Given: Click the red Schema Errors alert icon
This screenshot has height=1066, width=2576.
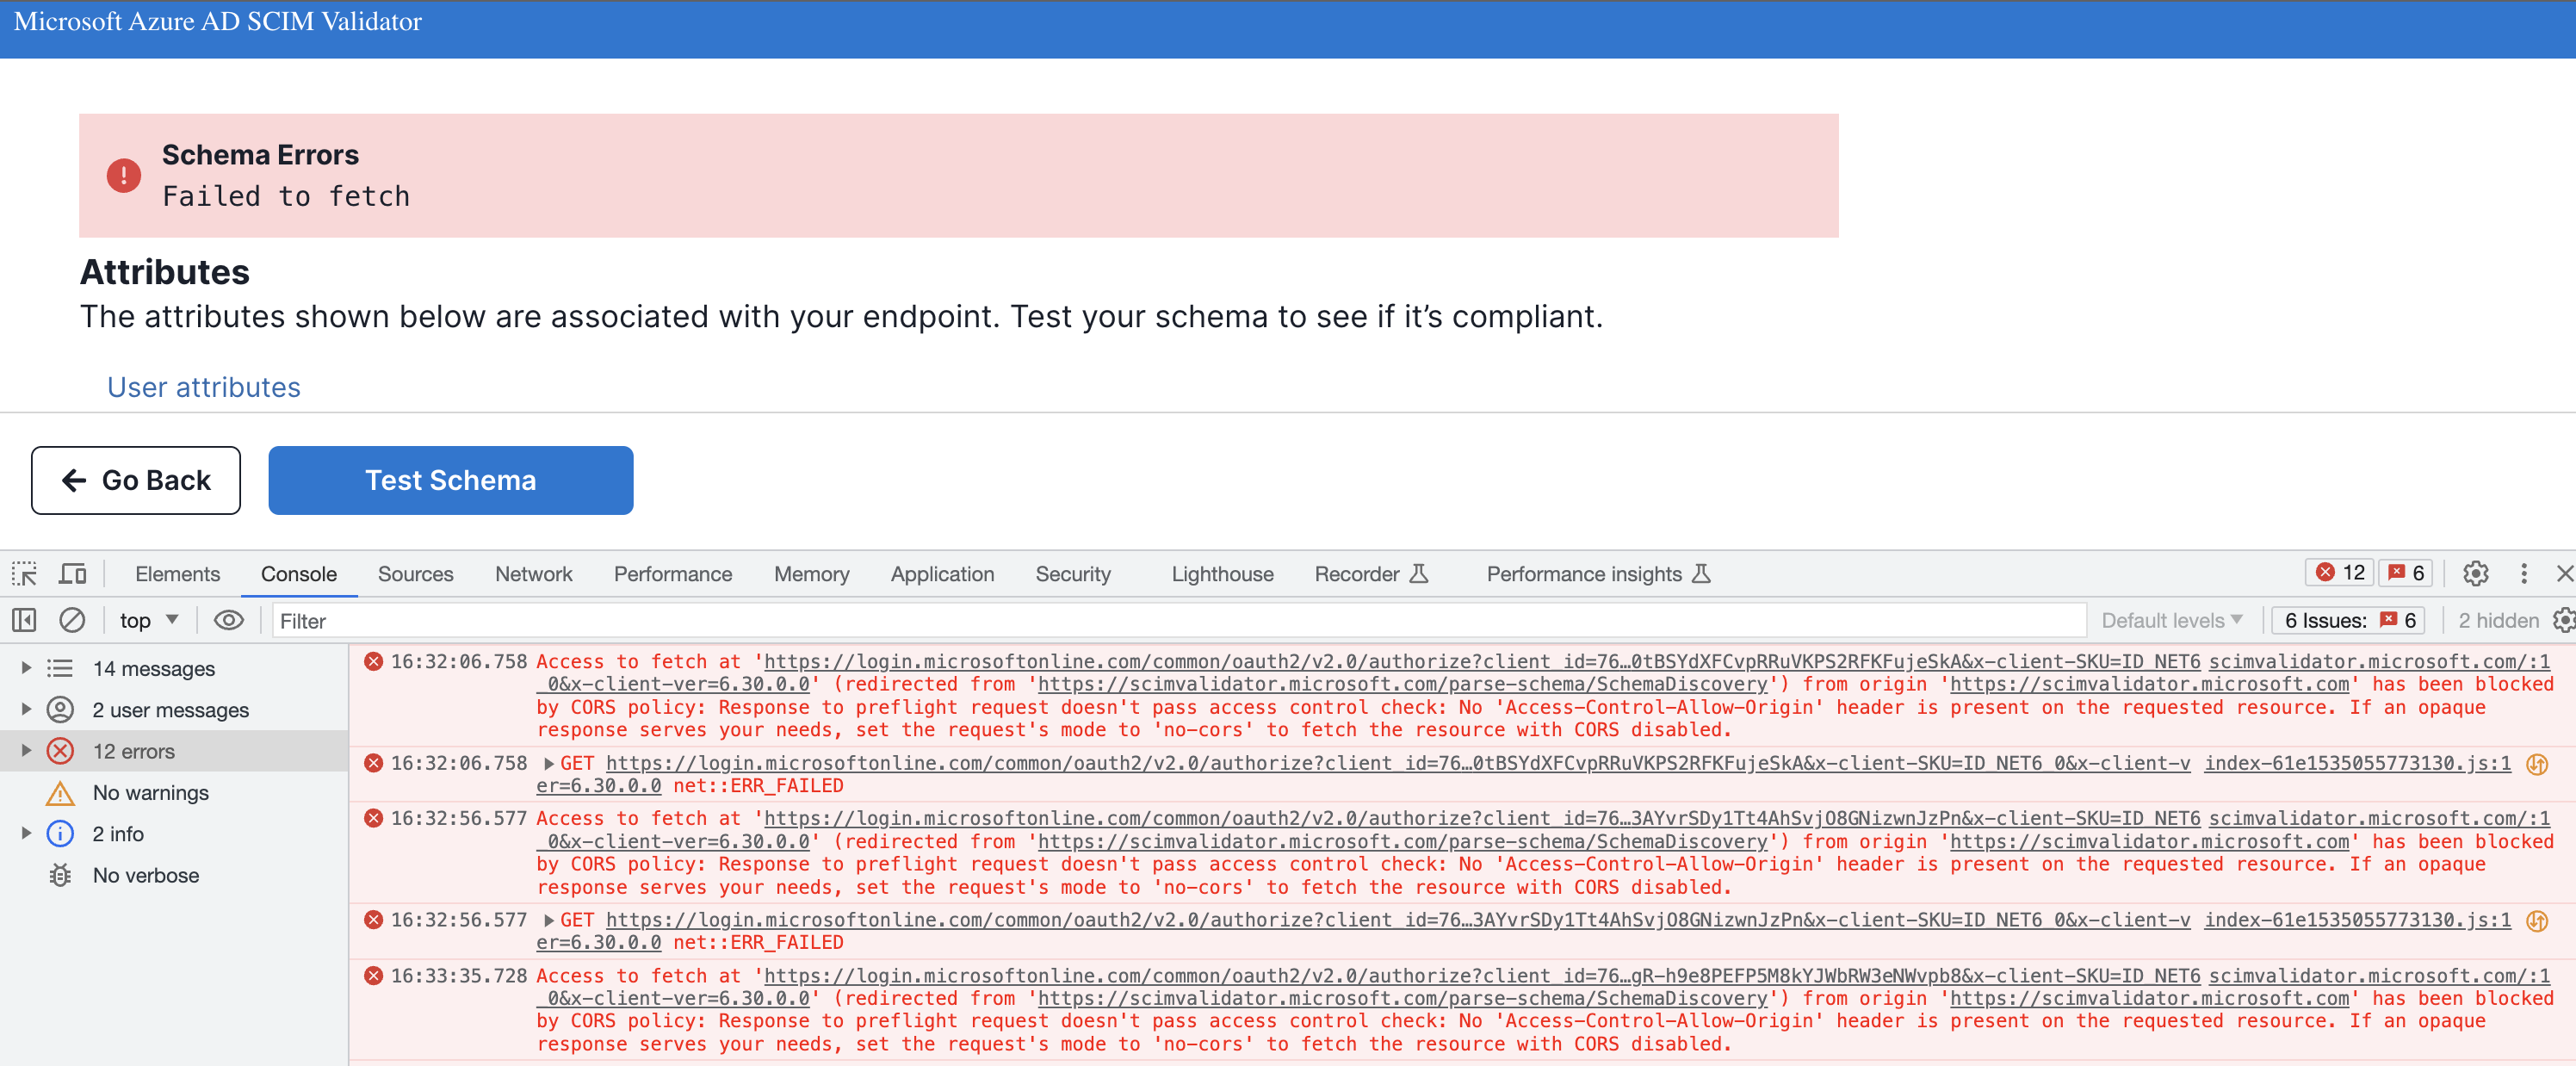Looking at the screenshot, I should click(x=124, y=176).
